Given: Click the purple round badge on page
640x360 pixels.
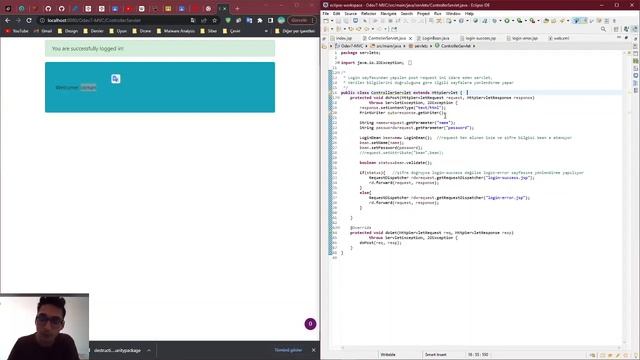Looking at the screenshot, I should click(x=310, y=324).
